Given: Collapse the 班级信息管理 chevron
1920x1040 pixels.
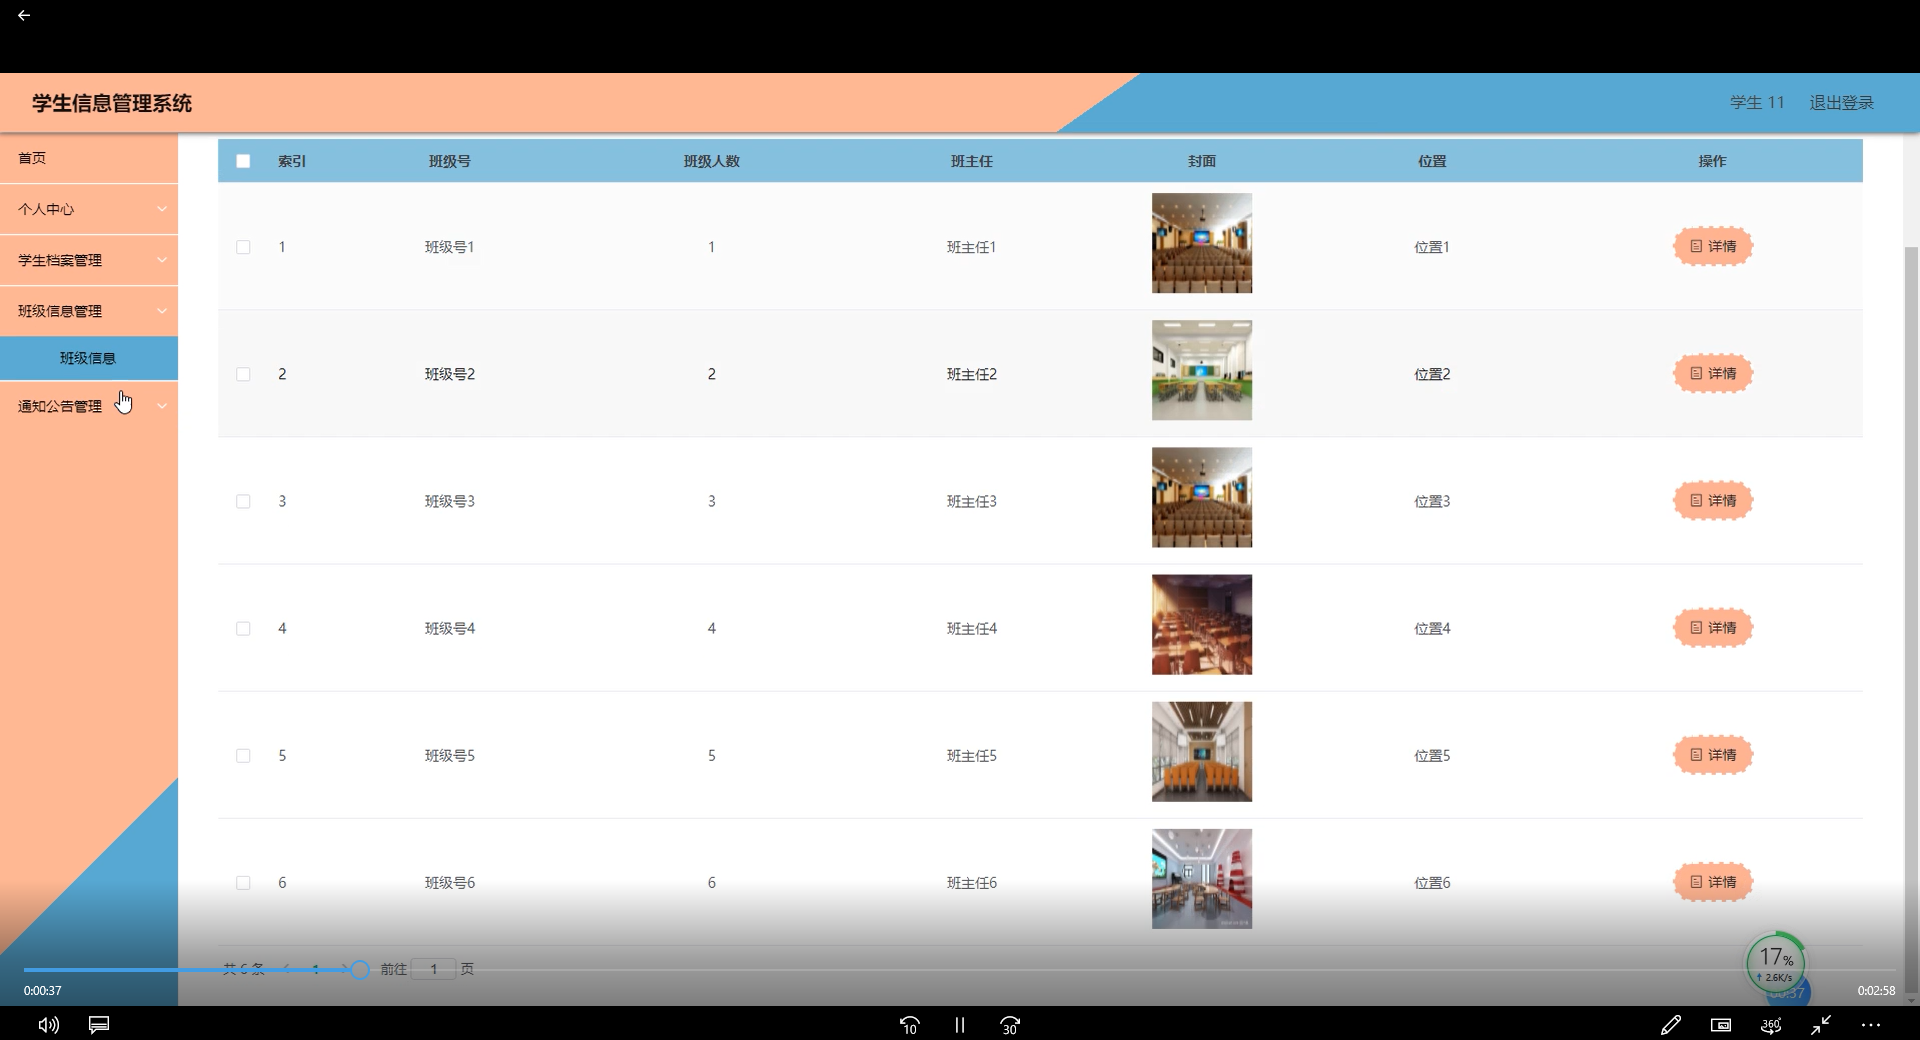Looking at the screenshot, I should tap(162, 311).
